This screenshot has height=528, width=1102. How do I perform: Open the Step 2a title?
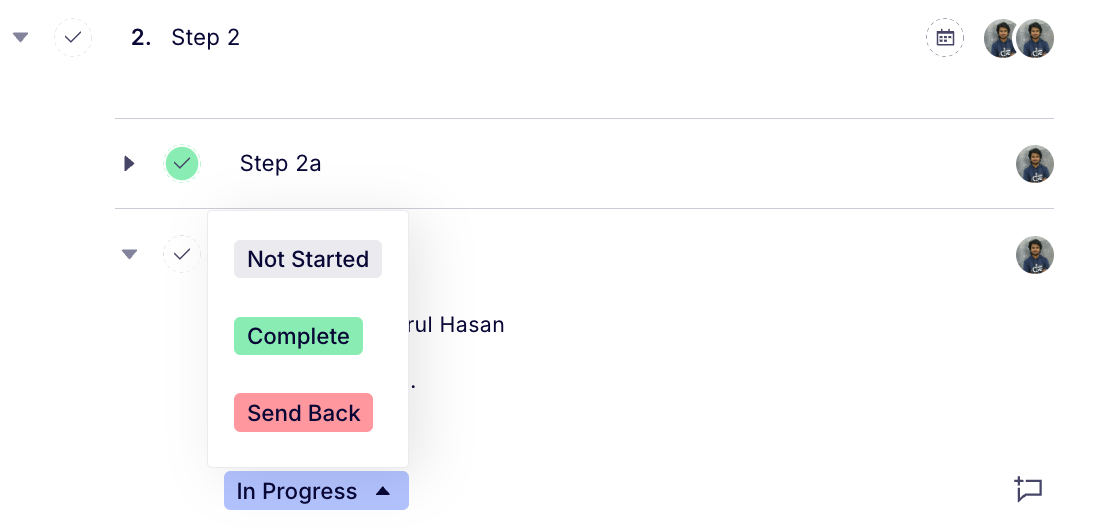tap(280, 164)
